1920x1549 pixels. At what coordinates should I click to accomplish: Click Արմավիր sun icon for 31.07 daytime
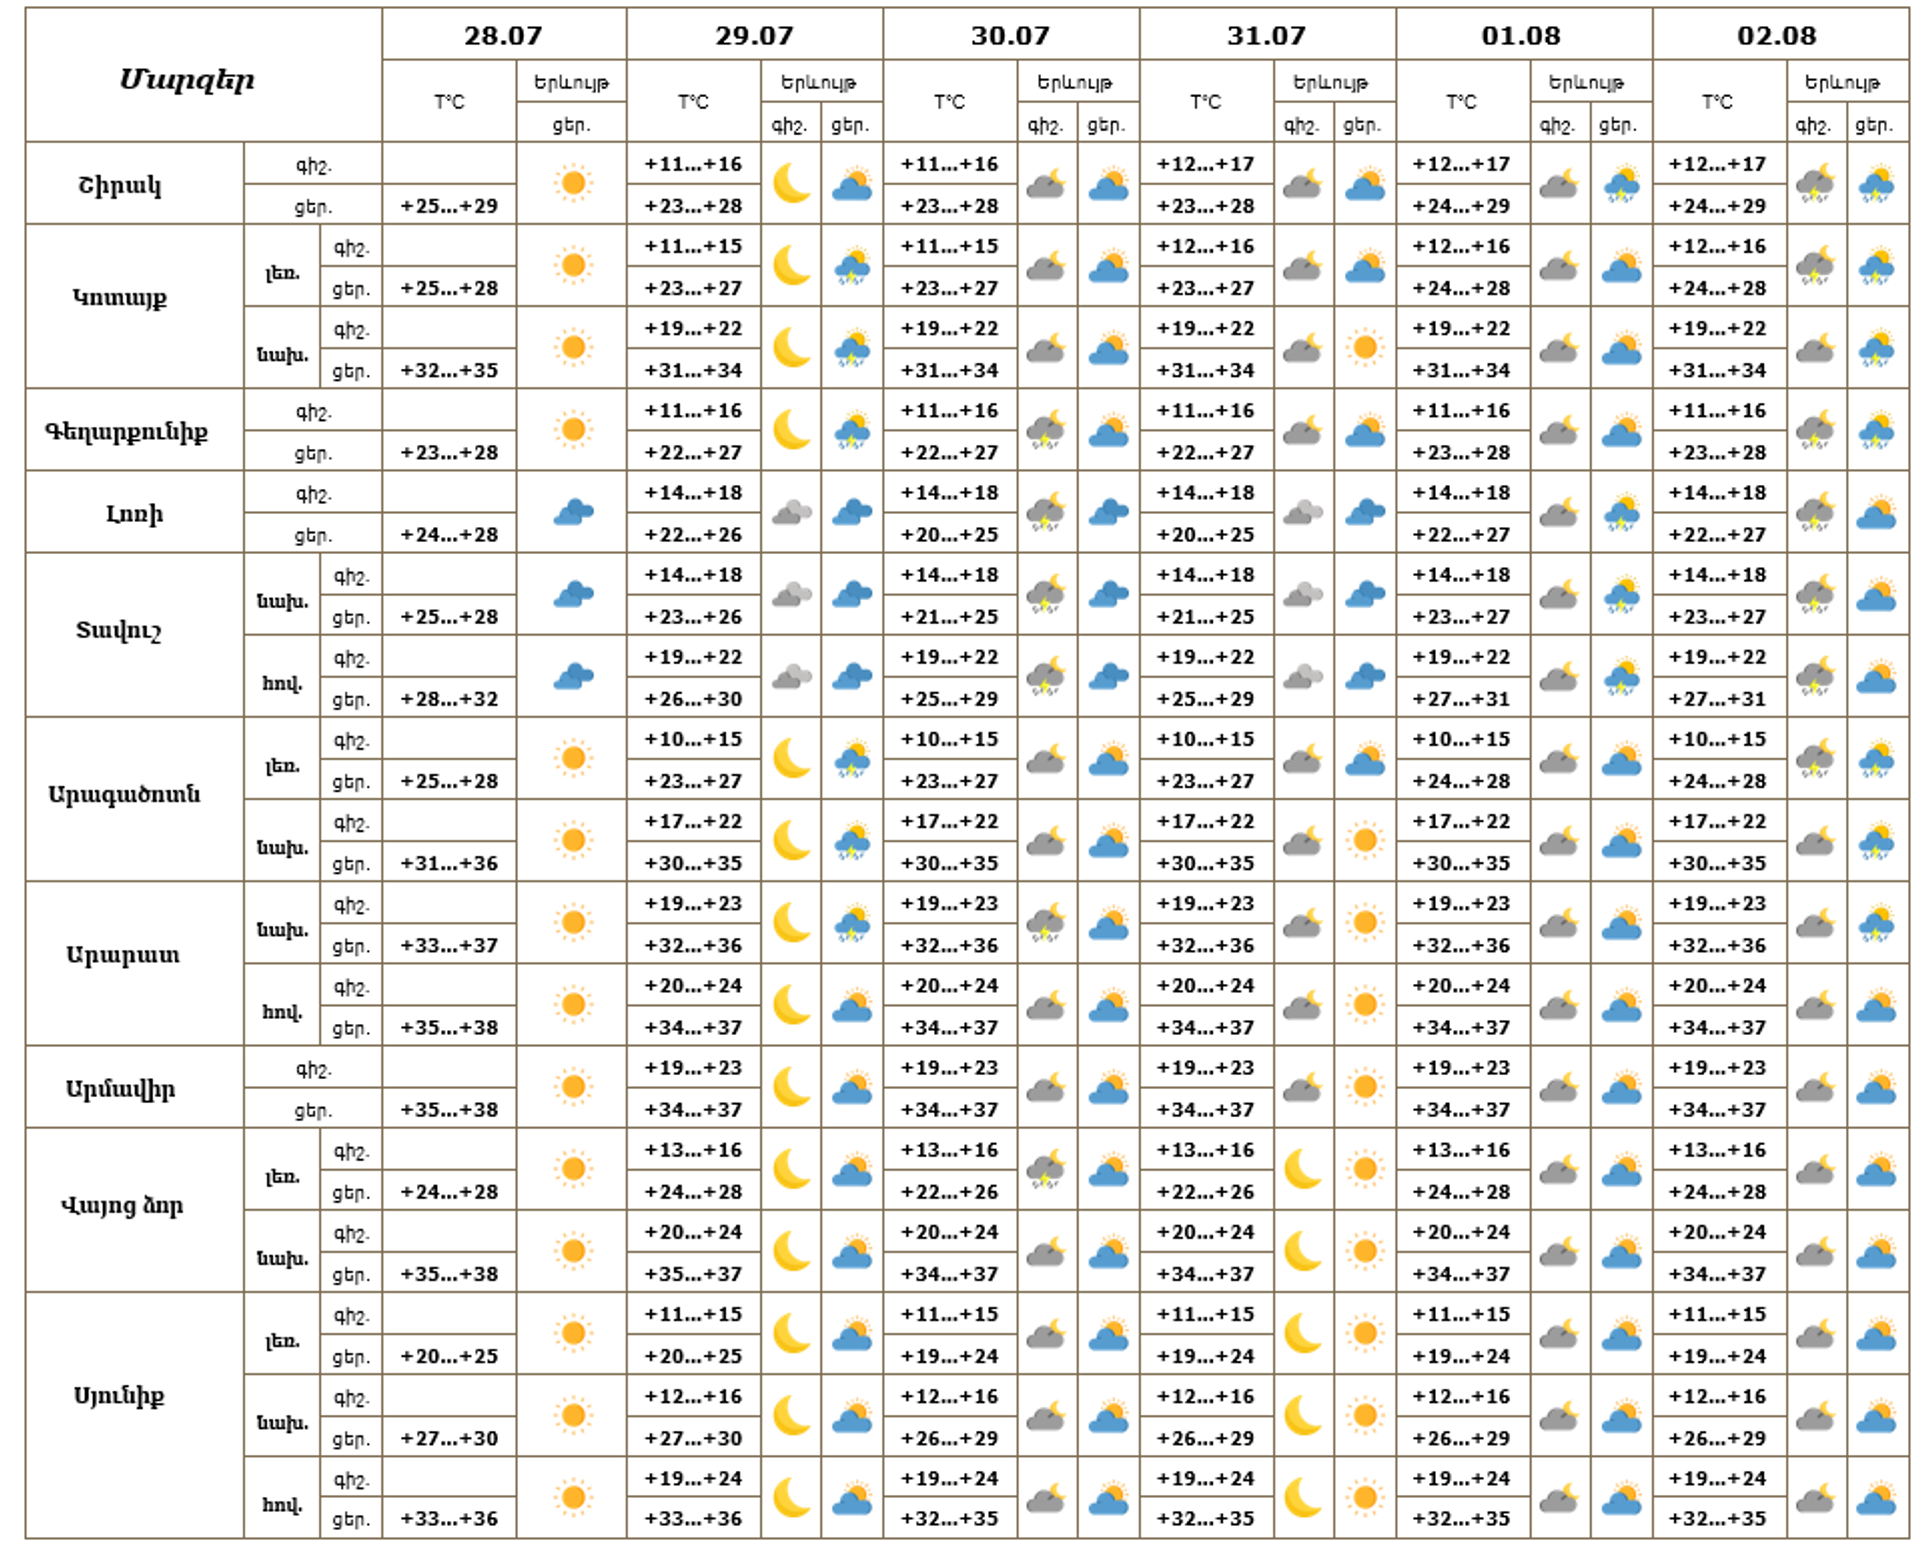pyautogui.click(x=1365, y=1087)
